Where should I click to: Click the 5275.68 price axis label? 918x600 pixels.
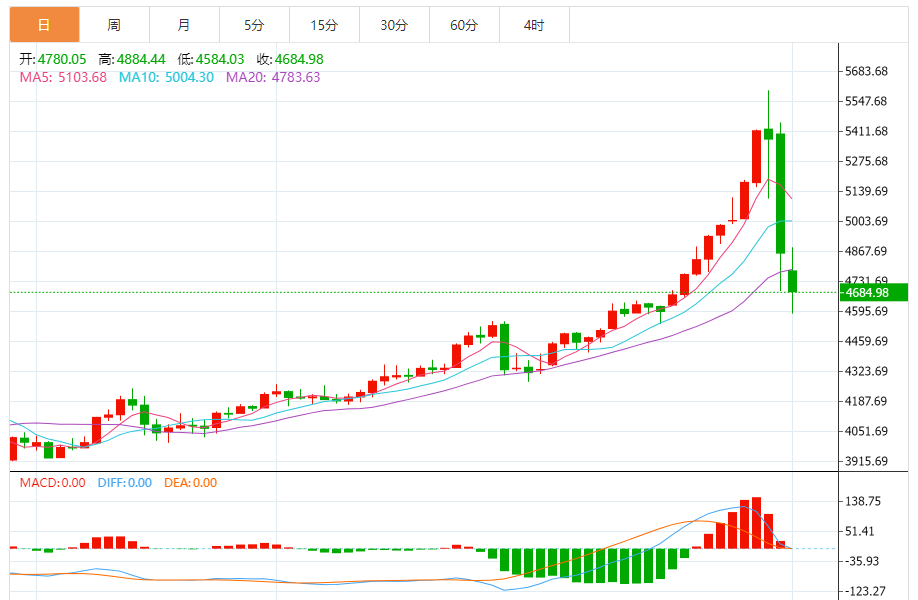866,161
